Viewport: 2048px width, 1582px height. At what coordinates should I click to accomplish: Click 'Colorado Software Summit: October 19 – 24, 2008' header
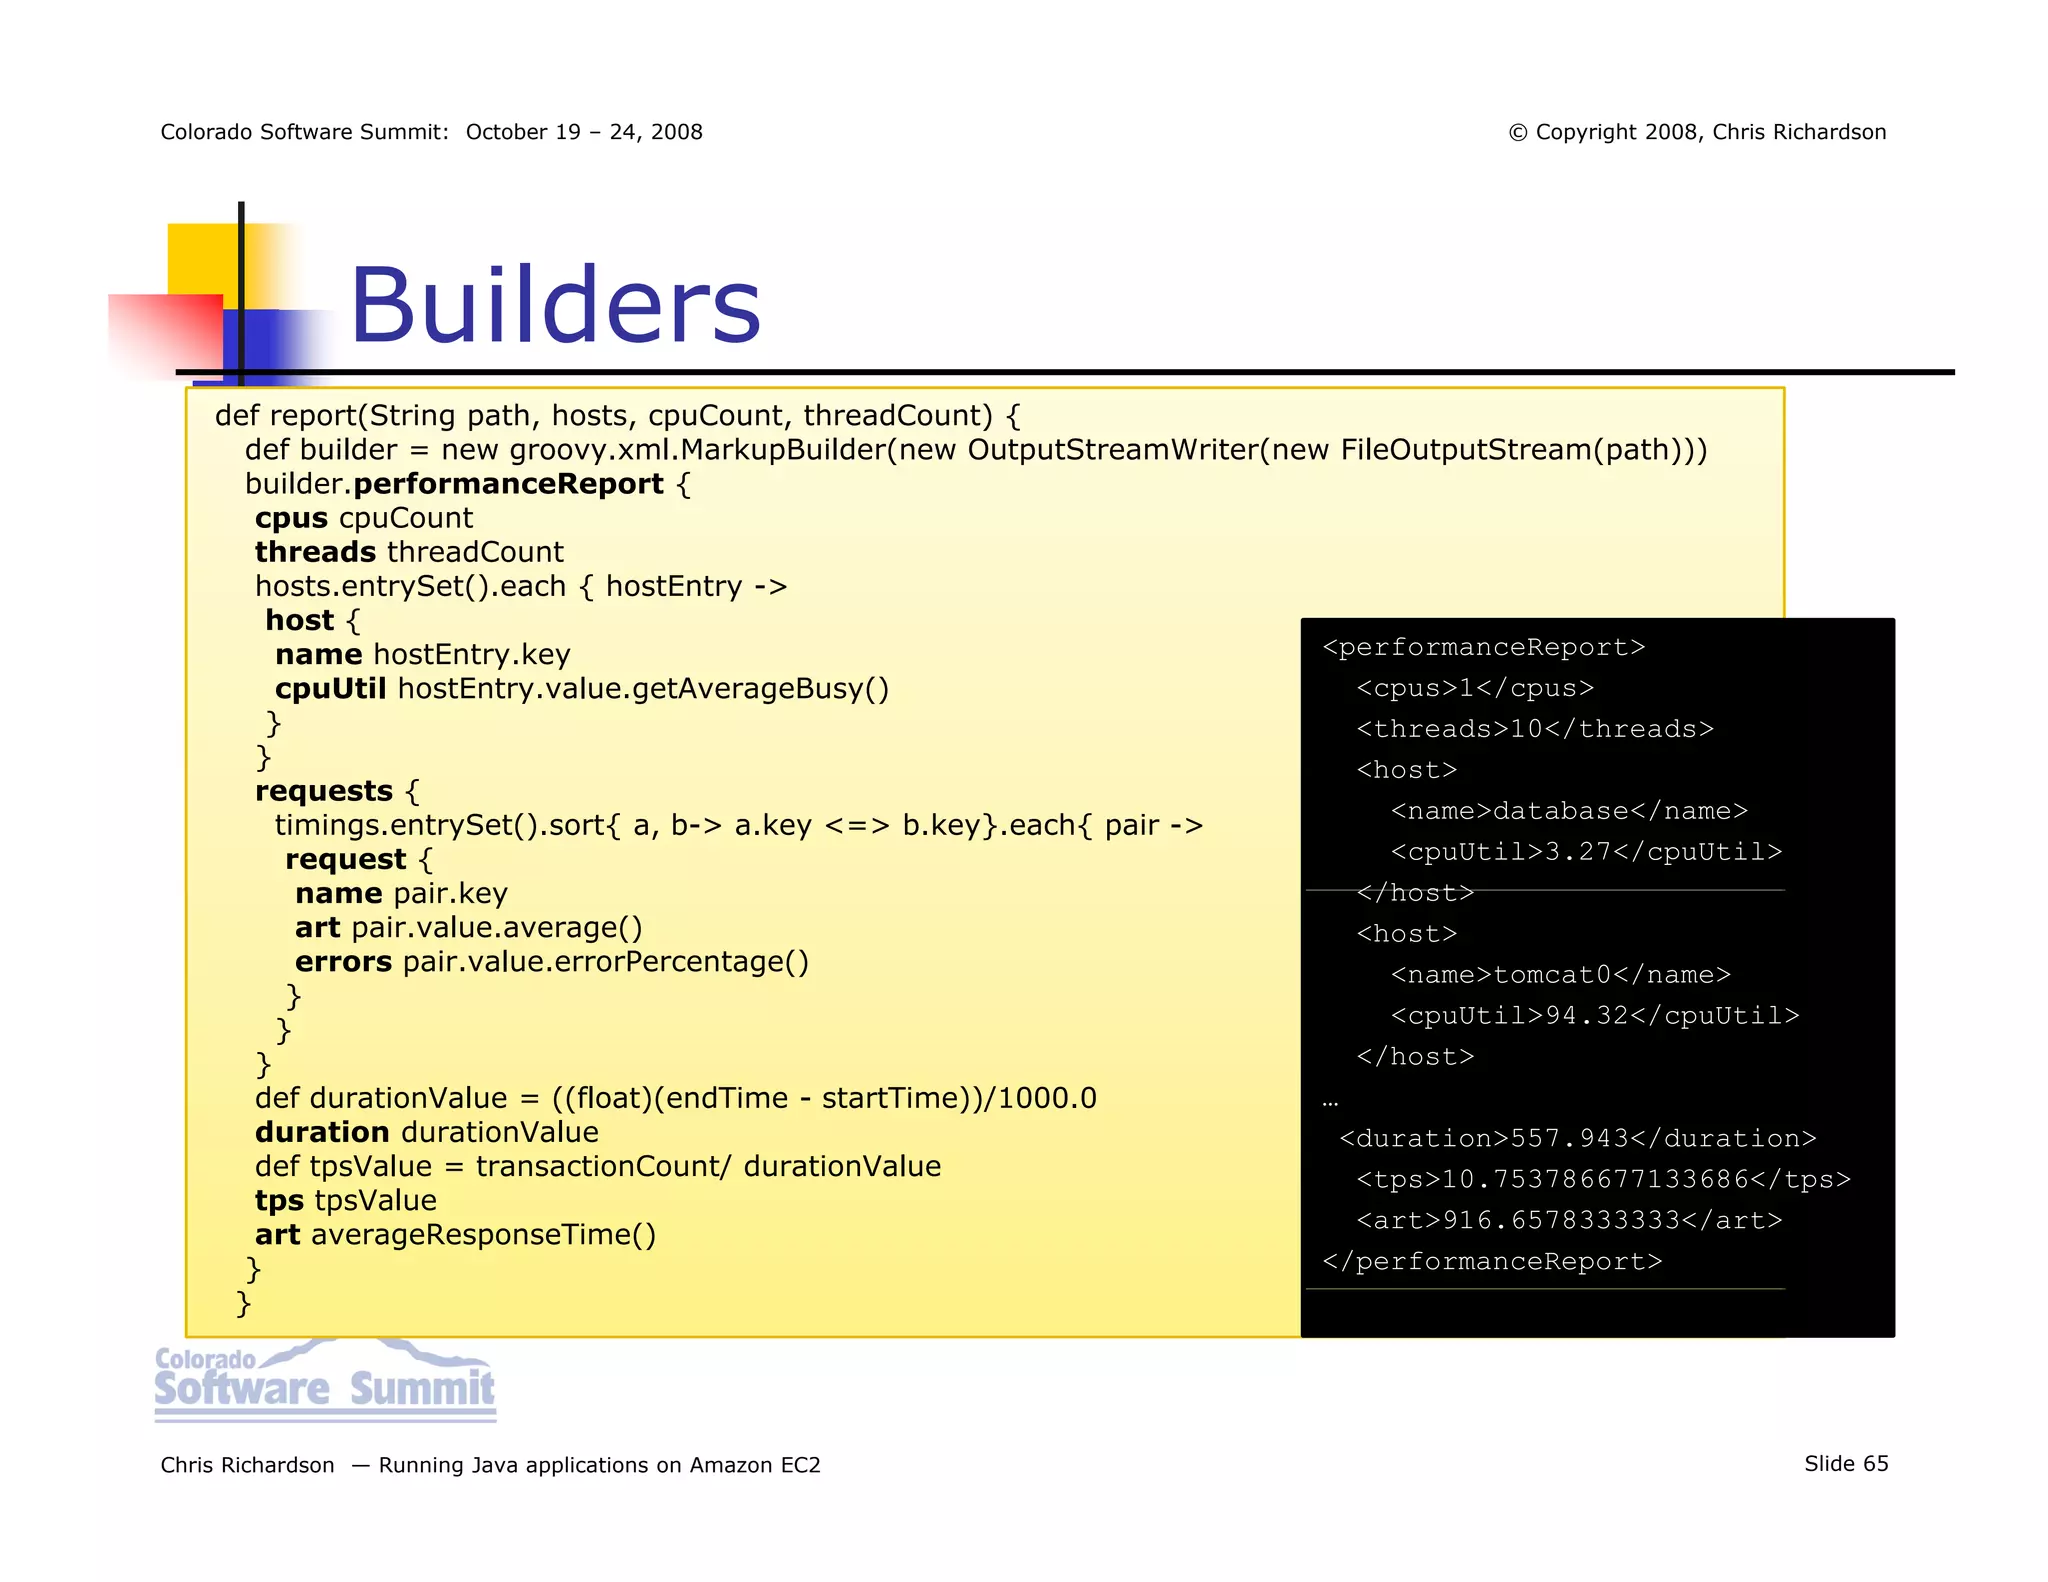[x=431, y=132]
